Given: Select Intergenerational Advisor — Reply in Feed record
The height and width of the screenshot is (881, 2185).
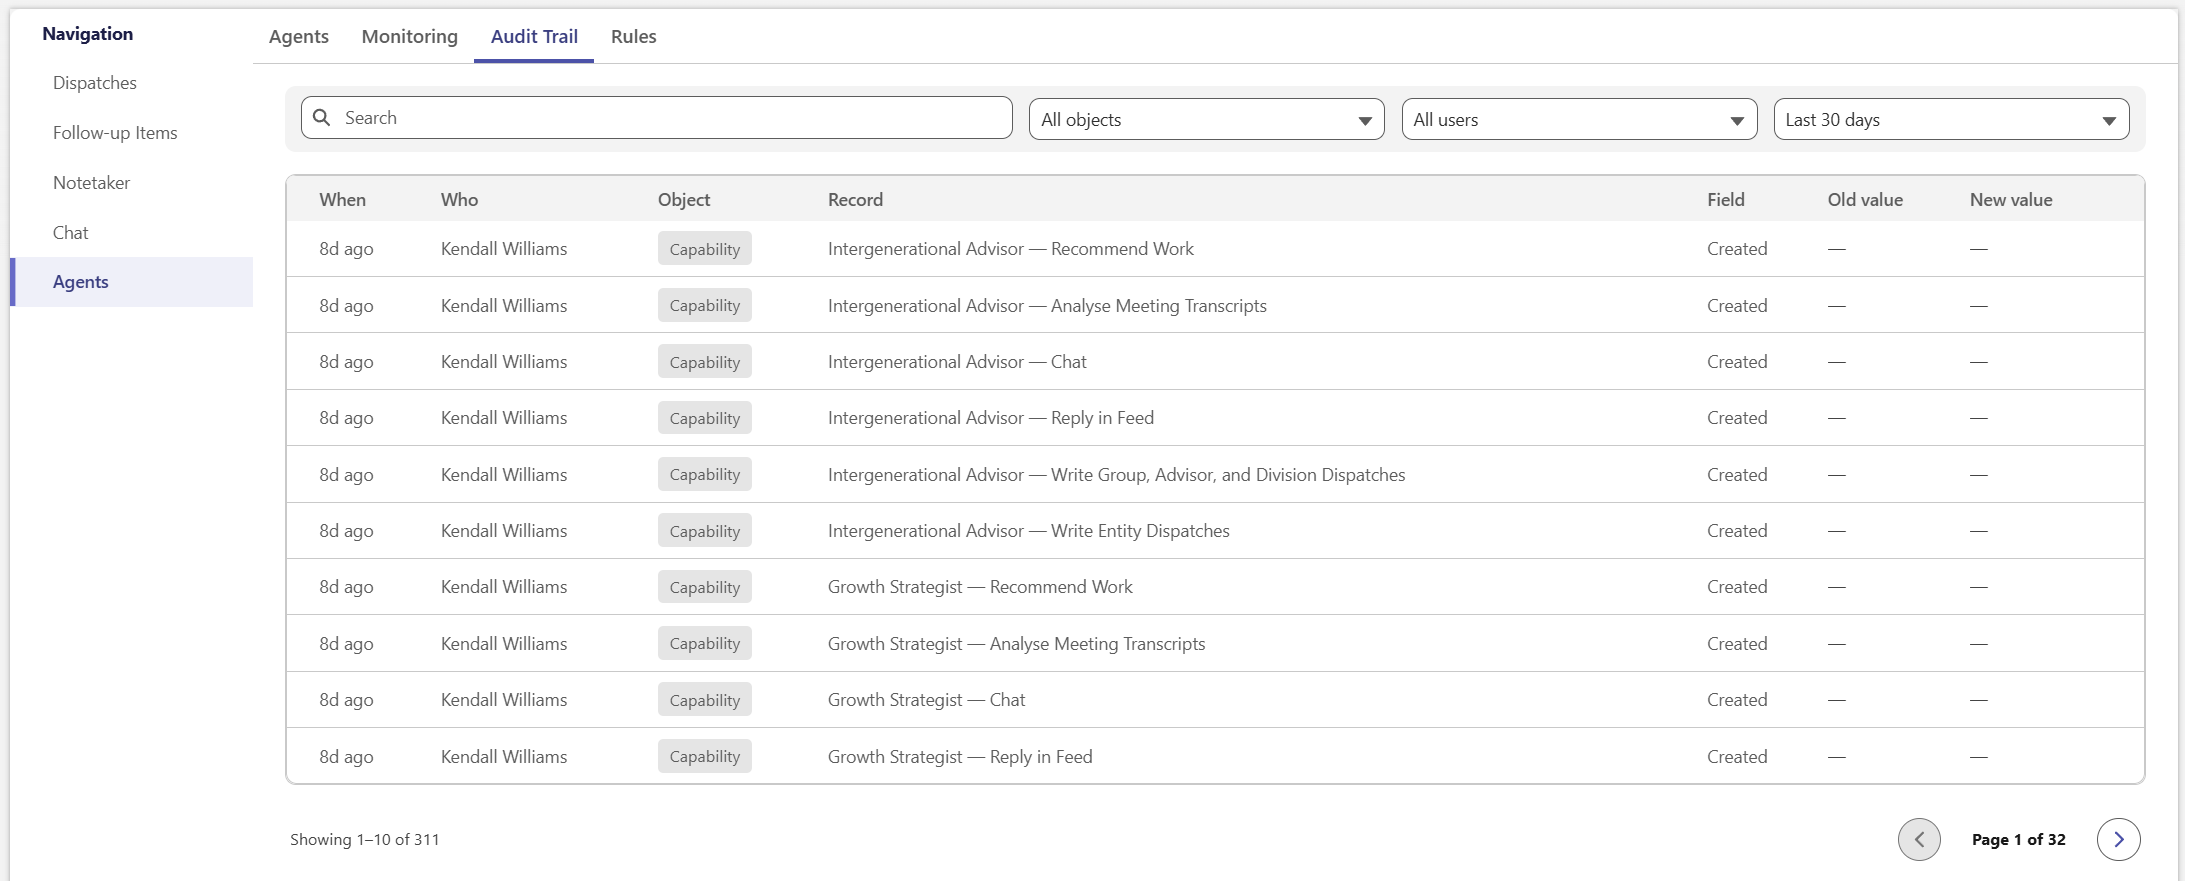Looking at the screenshot, I should [991, 418].
